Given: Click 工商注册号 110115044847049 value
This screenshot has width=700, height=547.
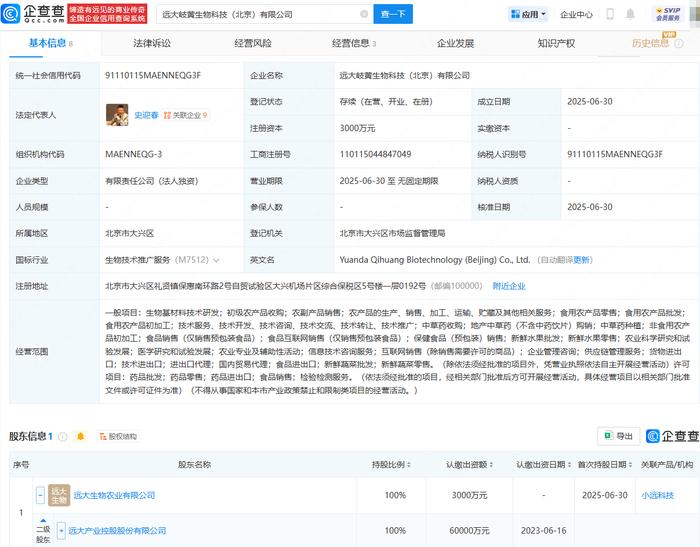Looking at the screenshot, I should point(375,154).
